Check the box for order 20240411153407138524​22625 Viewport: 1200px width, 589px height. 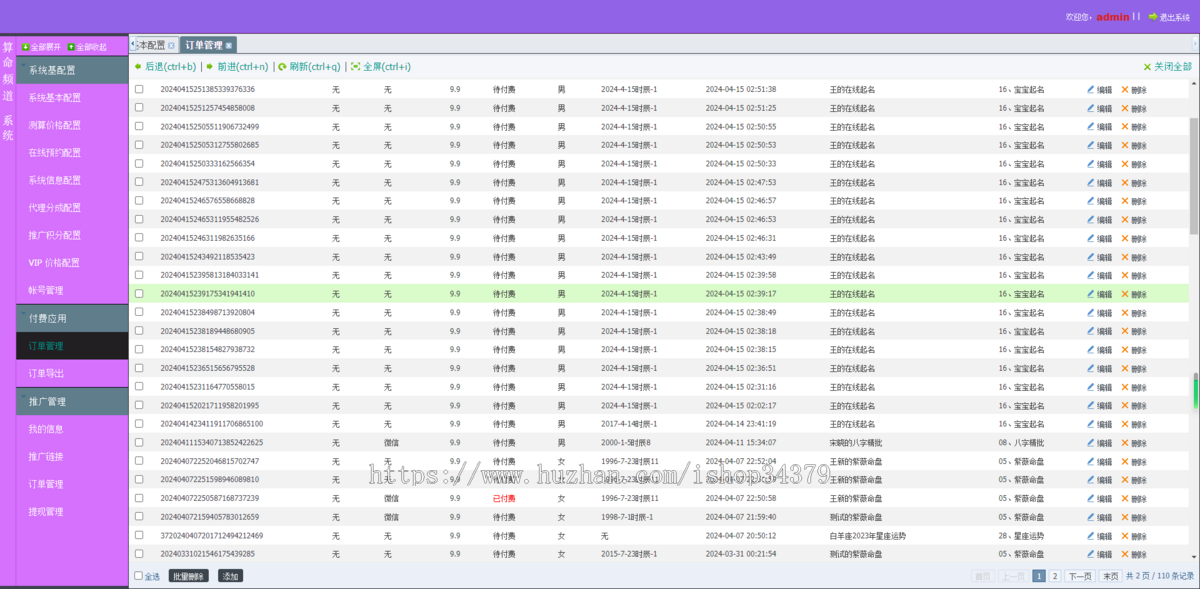point(139,442)
